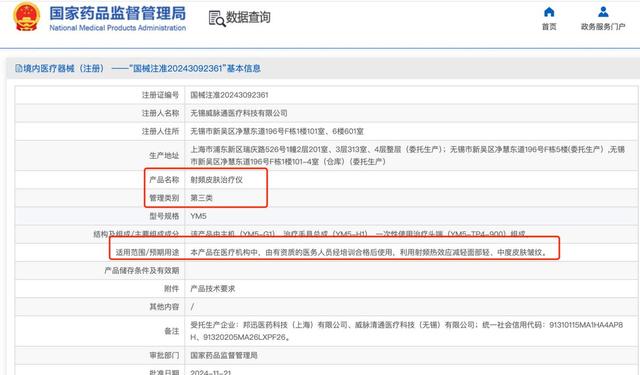Select product name 射频皮肤治疗仪

[216, 180]
